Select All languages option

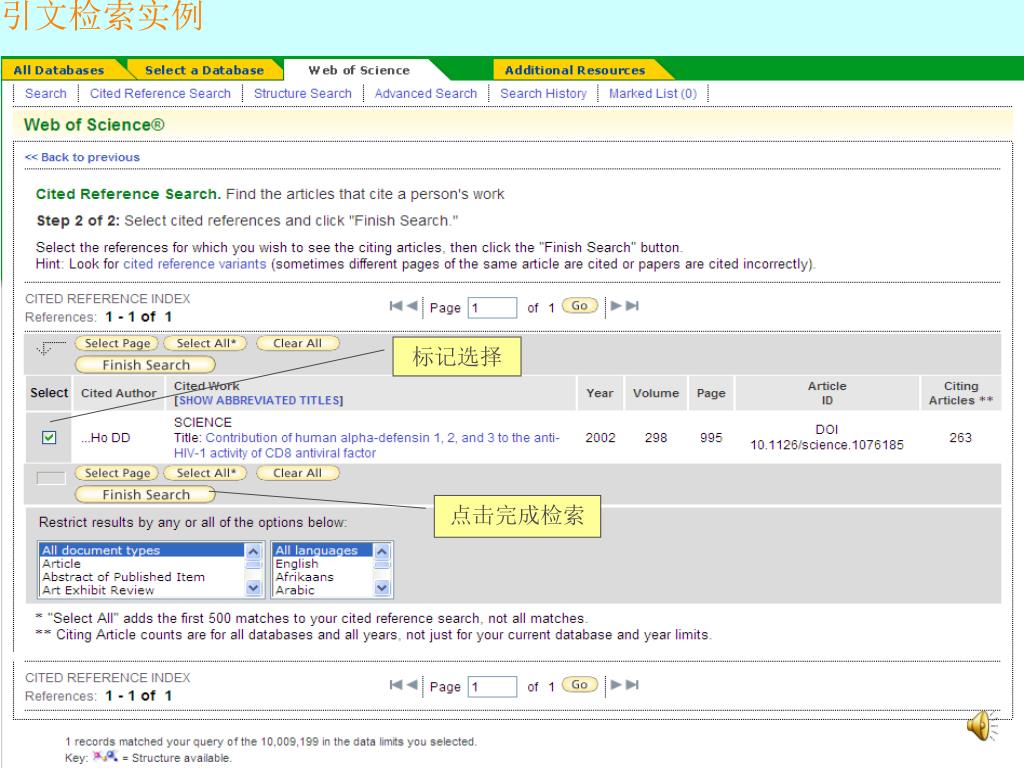[x=323, y=551]
